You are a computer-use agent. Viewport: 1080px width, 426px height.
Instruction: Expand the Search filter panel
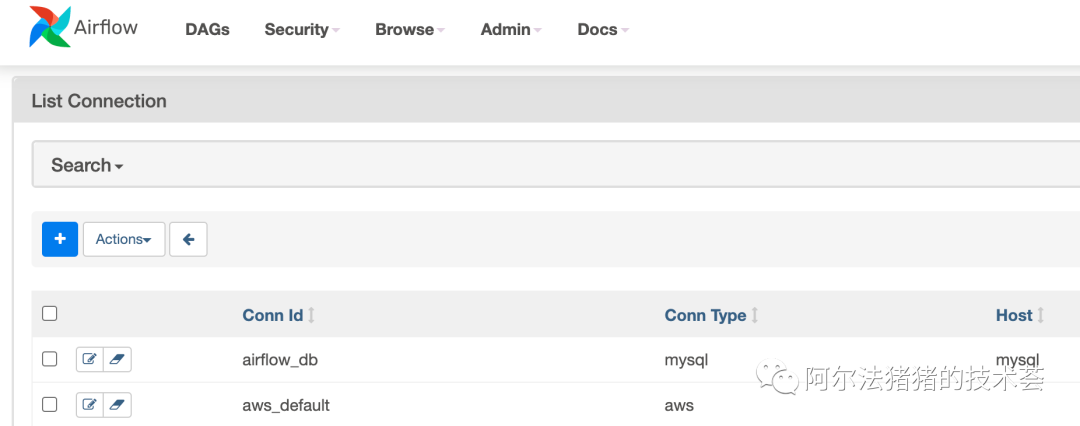(x=87, y=165)
